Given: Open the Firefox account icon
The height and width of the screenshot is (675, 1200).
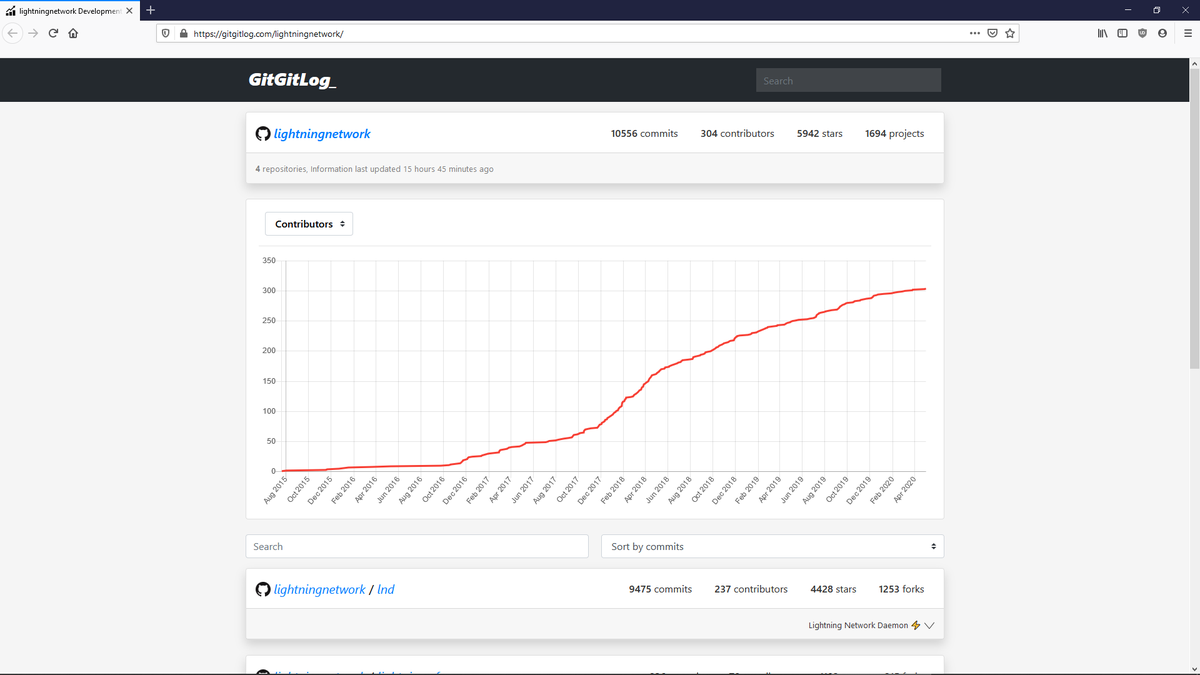Looking at the screenshot, I should tap(1162, 33).
